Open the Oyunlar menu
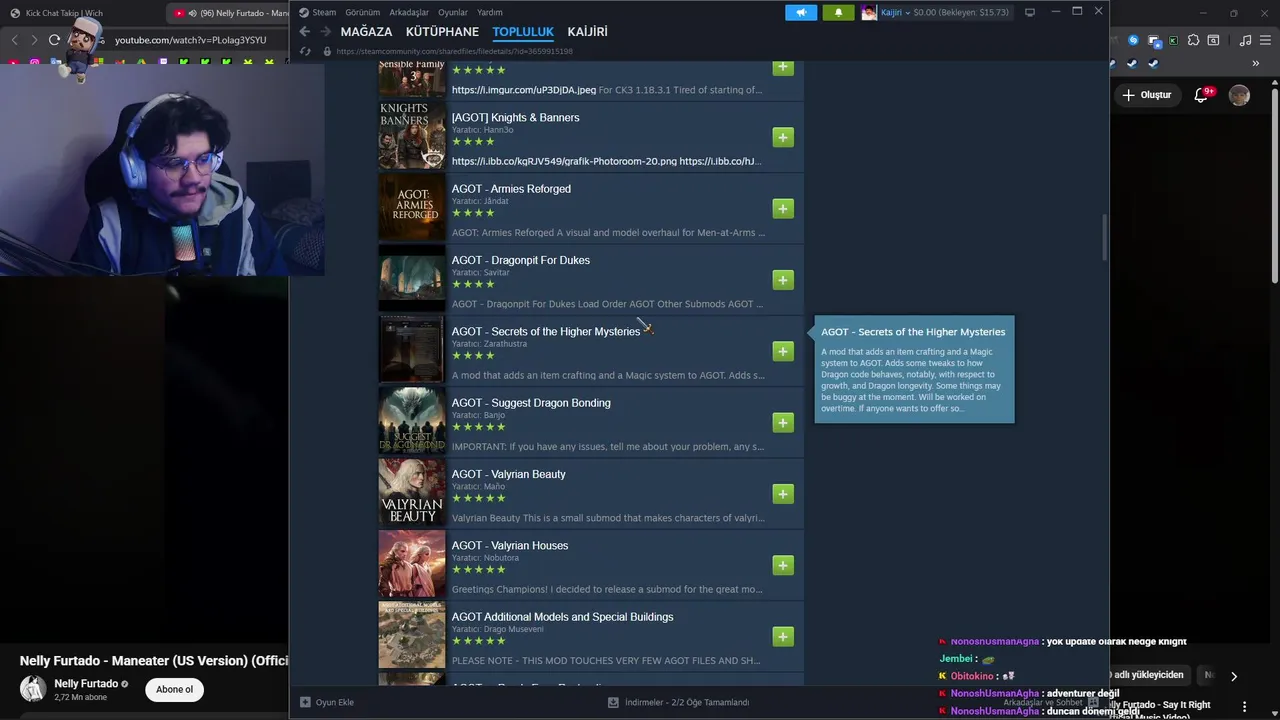This screenshot has height=720, width=1280. pos(453,12)
